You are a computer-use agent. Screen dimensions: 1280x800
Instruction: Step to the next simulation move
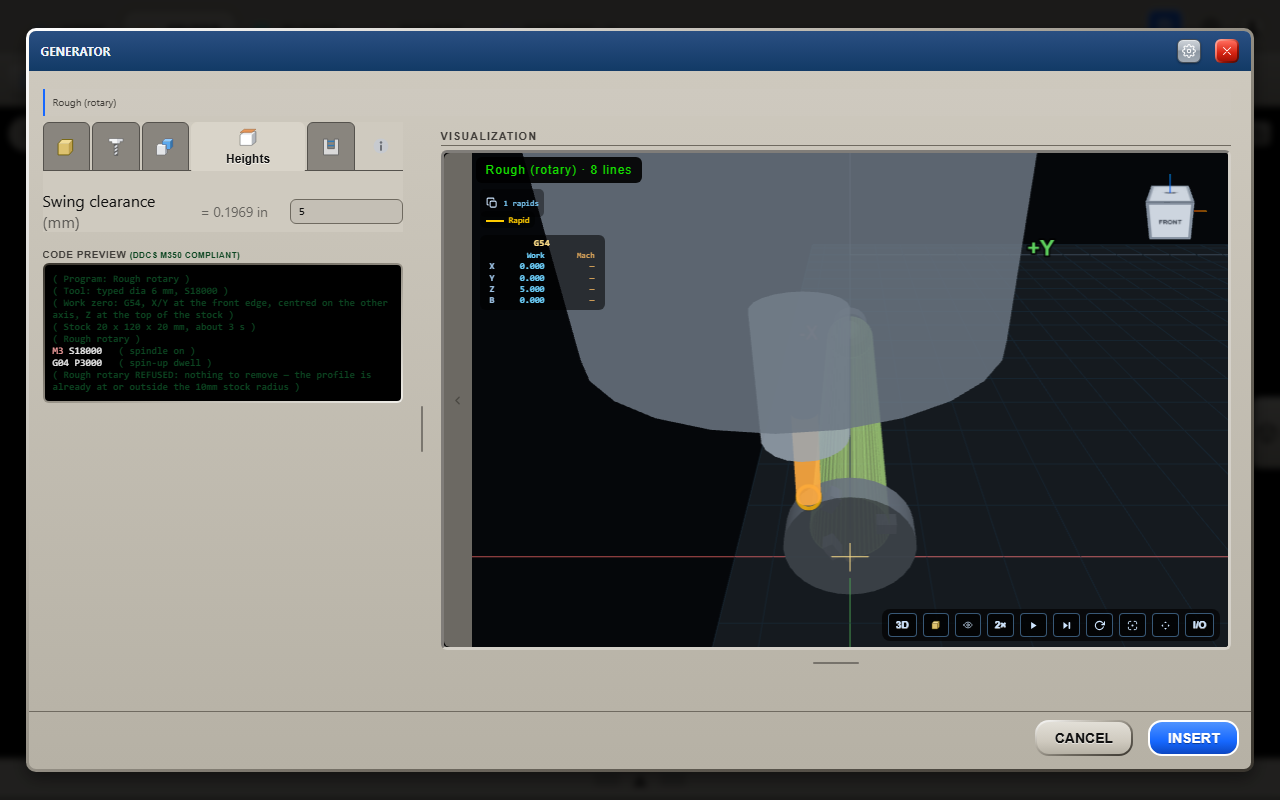[x=1067, y=625]
